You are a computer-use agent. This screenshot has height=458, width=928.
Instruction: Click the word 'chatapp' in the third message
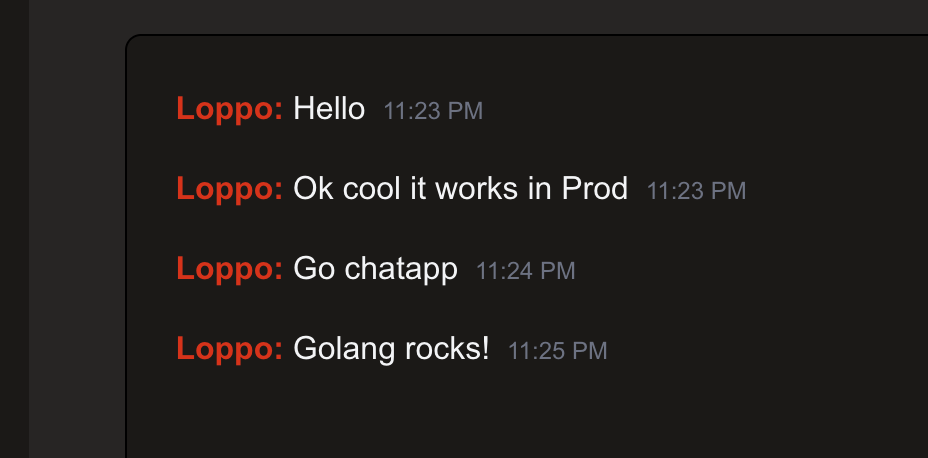coord(401,269)
